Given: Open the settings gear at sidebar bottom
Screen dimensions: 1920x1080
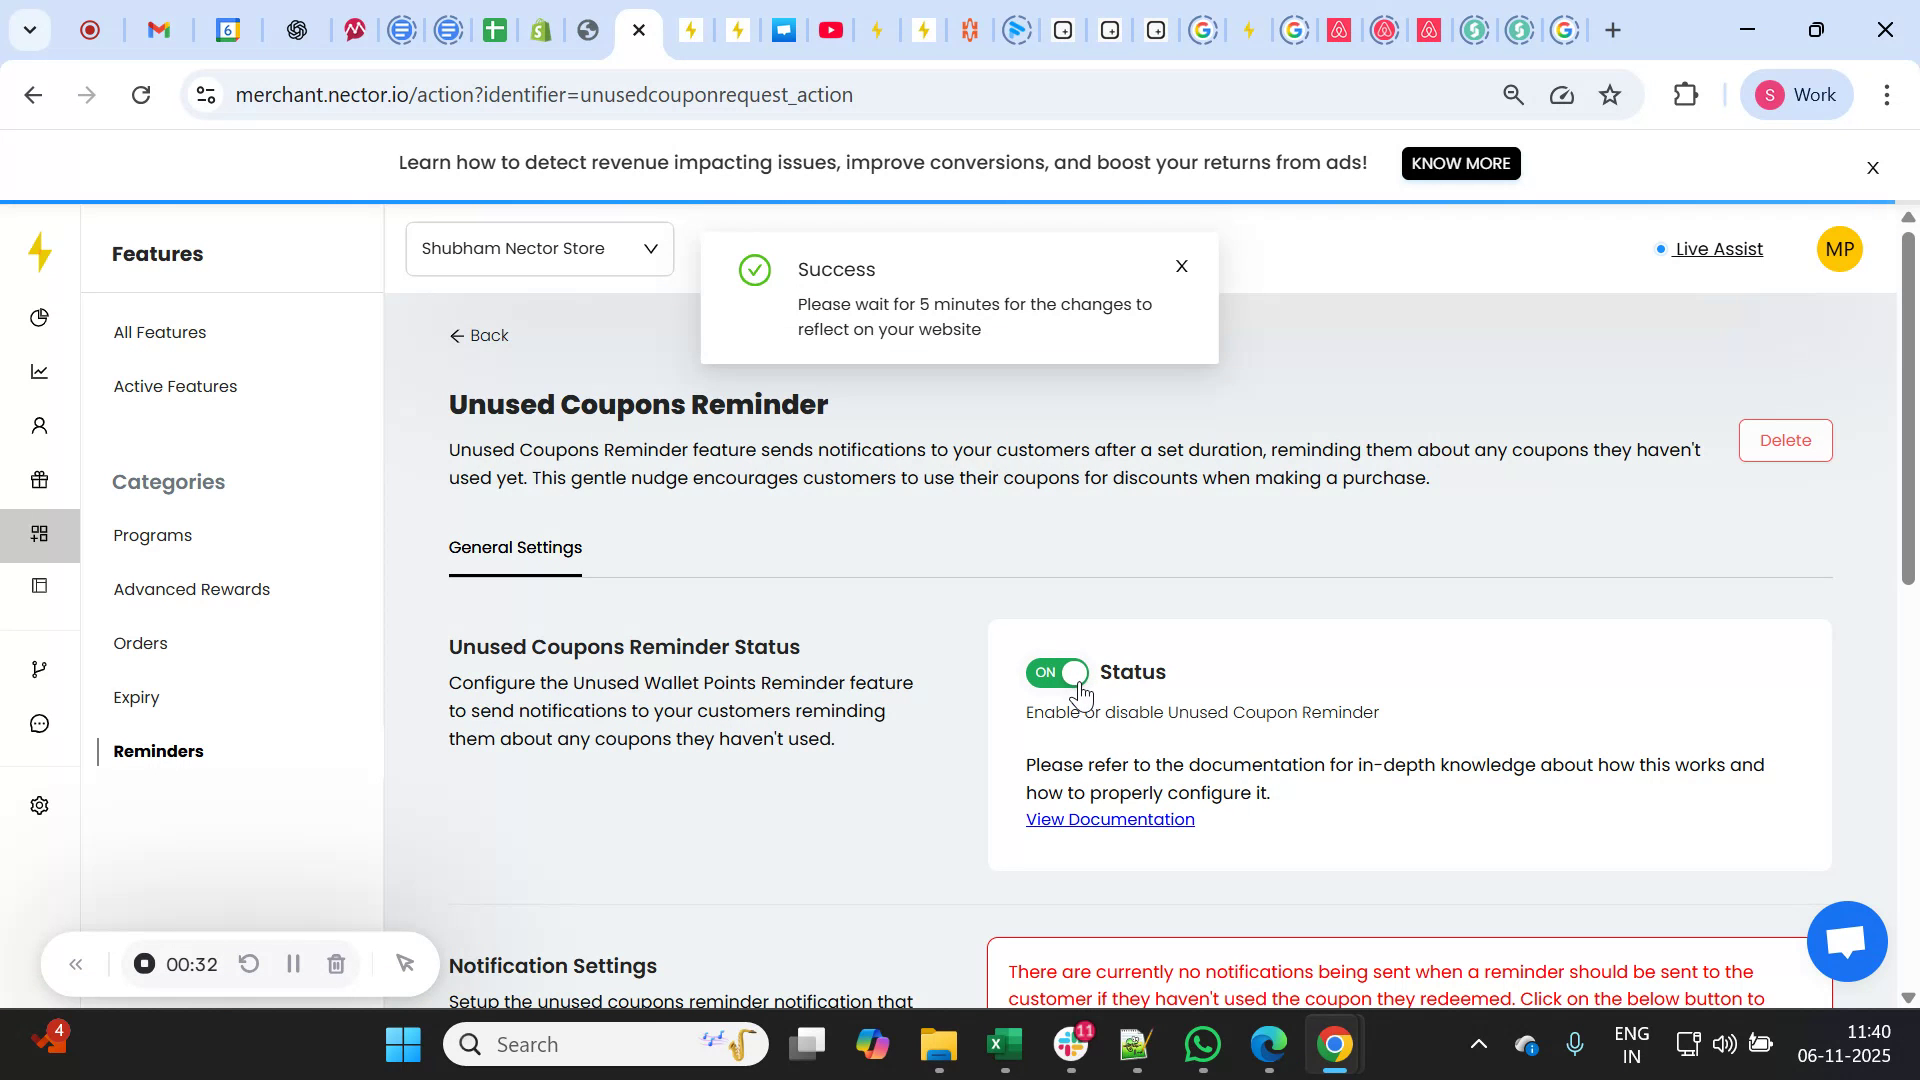Looking at the screenshot, I should [x=39, y=805].
